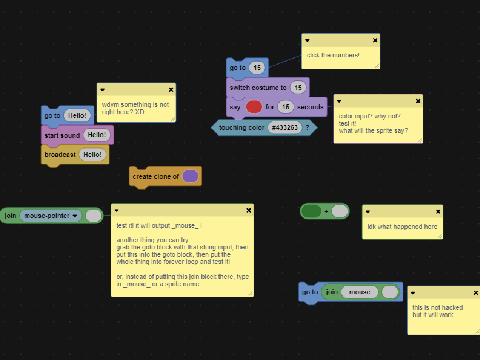
Task: Collapse the 'click the numbers' comment
Action: pyautogui.click(x=307, y=40)
